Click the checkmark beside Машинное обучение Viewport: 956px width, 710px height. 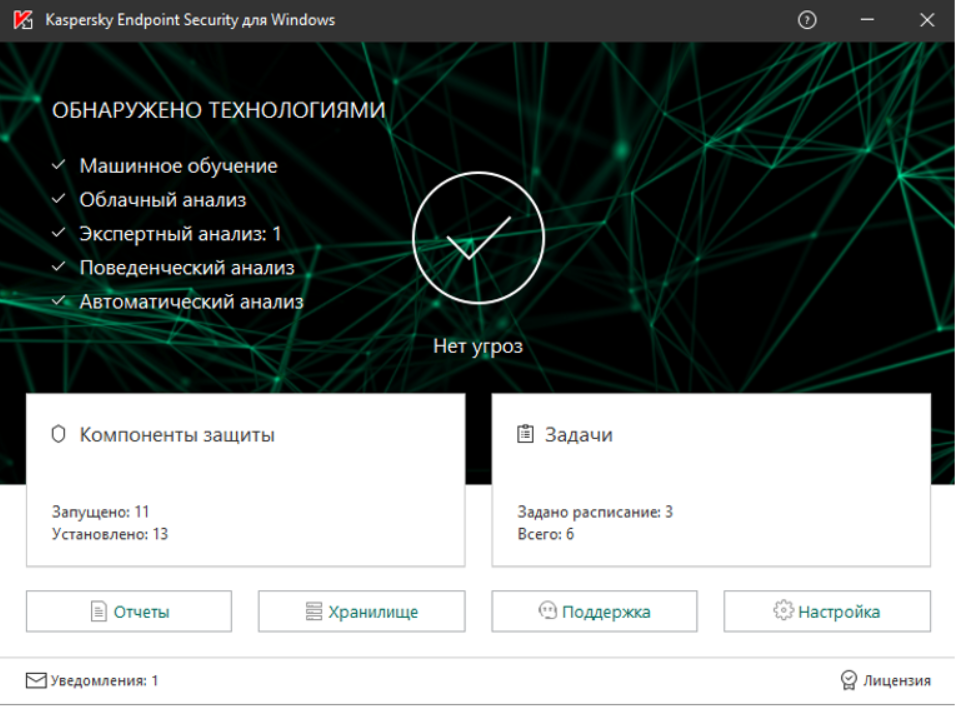pos(59,165)
